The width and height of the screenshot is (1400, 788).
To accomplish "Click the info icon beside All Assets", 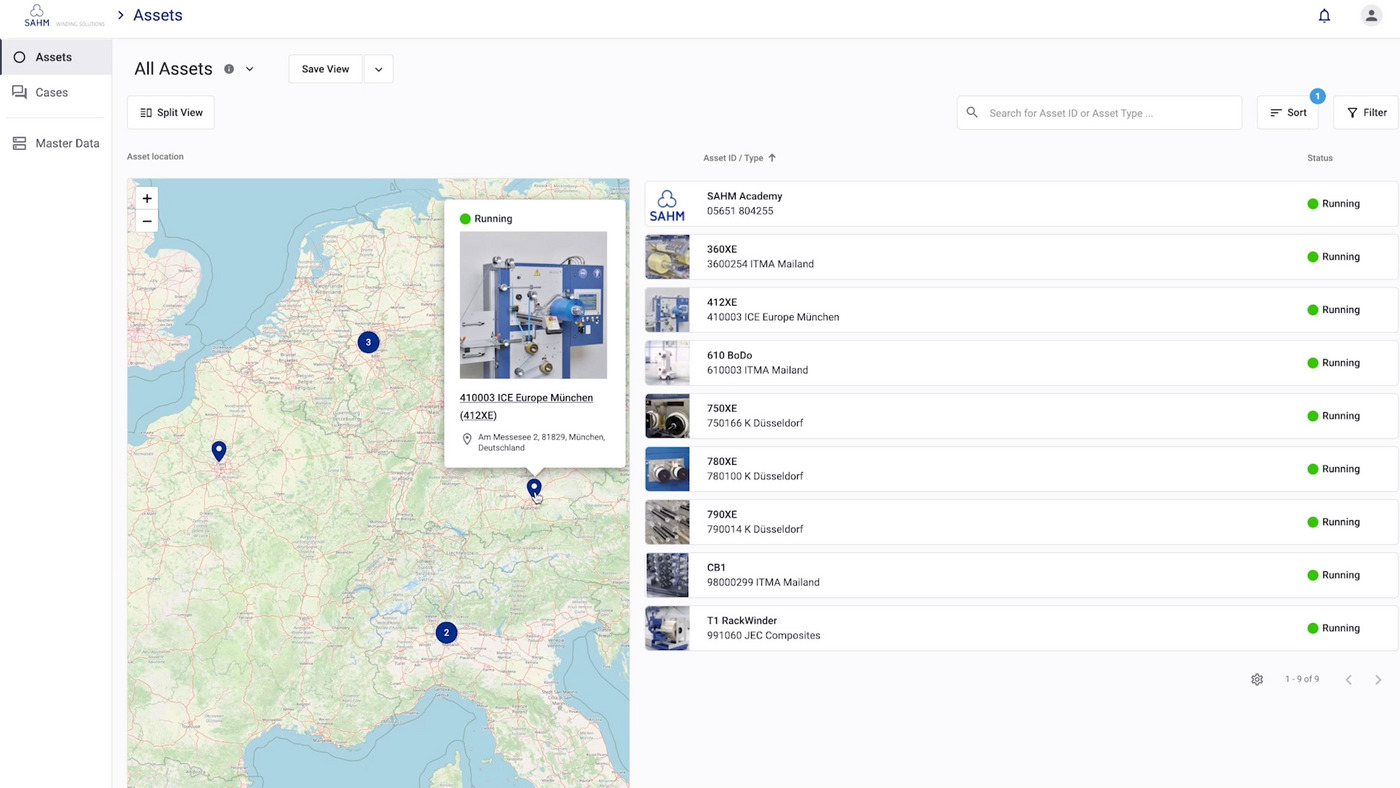I will click(x=229, y=69).
